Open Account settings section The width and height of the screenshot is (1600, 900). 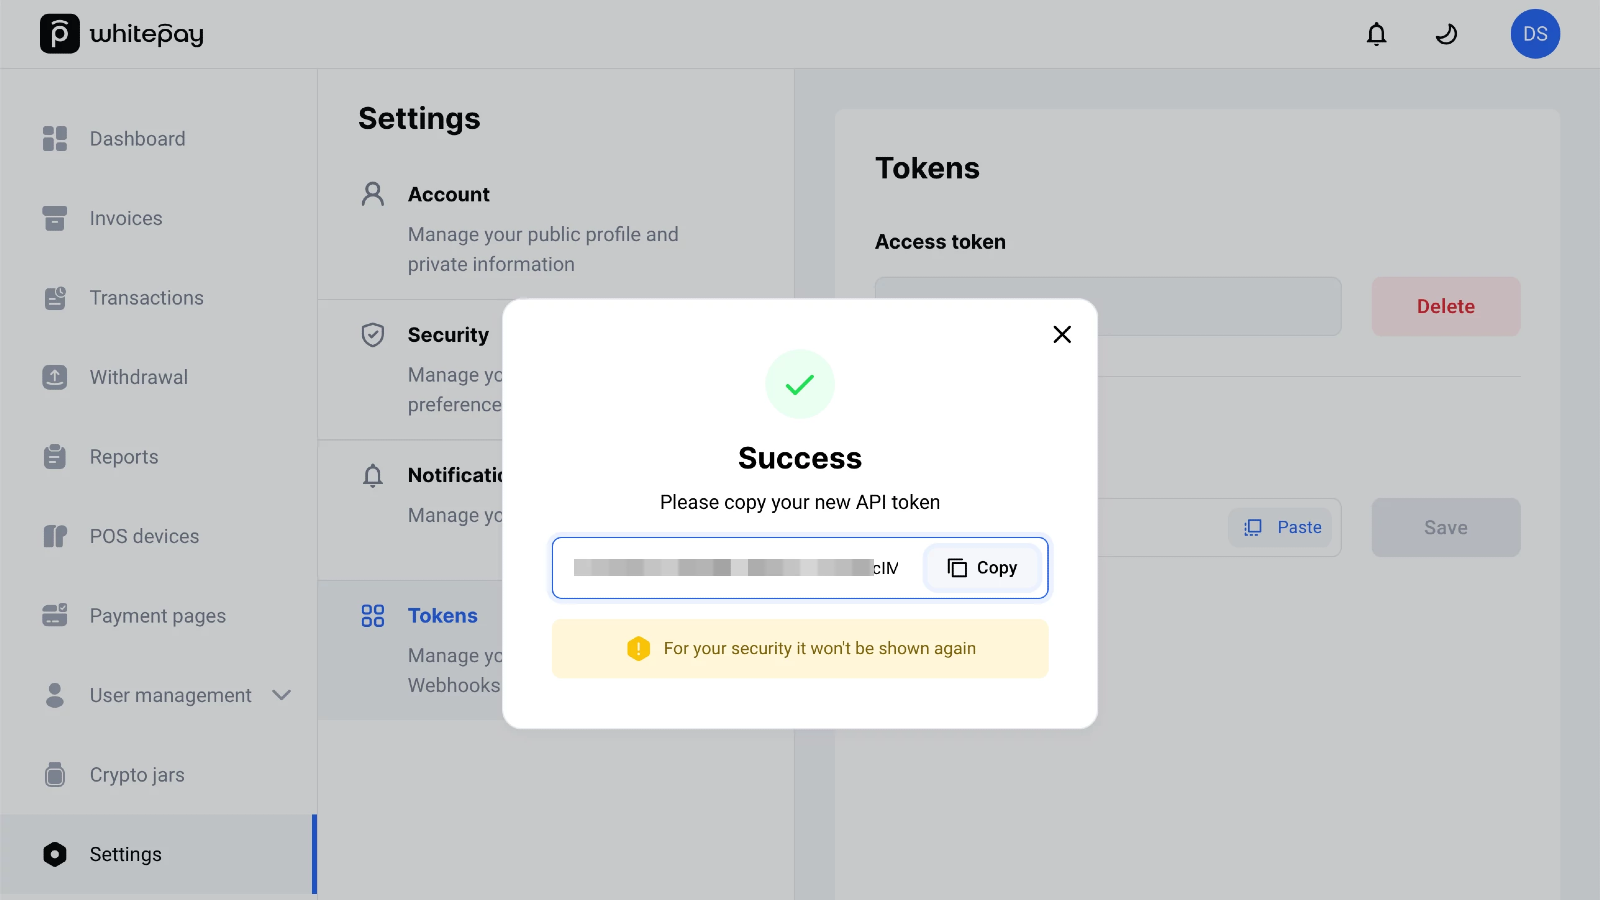point(448,195)
